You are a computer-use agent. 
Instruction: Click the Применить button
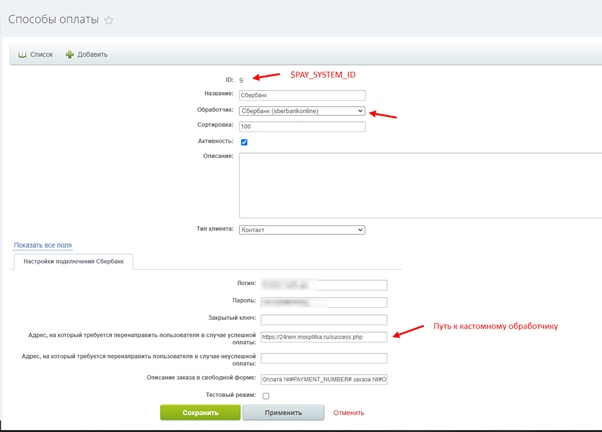point(283,412)
